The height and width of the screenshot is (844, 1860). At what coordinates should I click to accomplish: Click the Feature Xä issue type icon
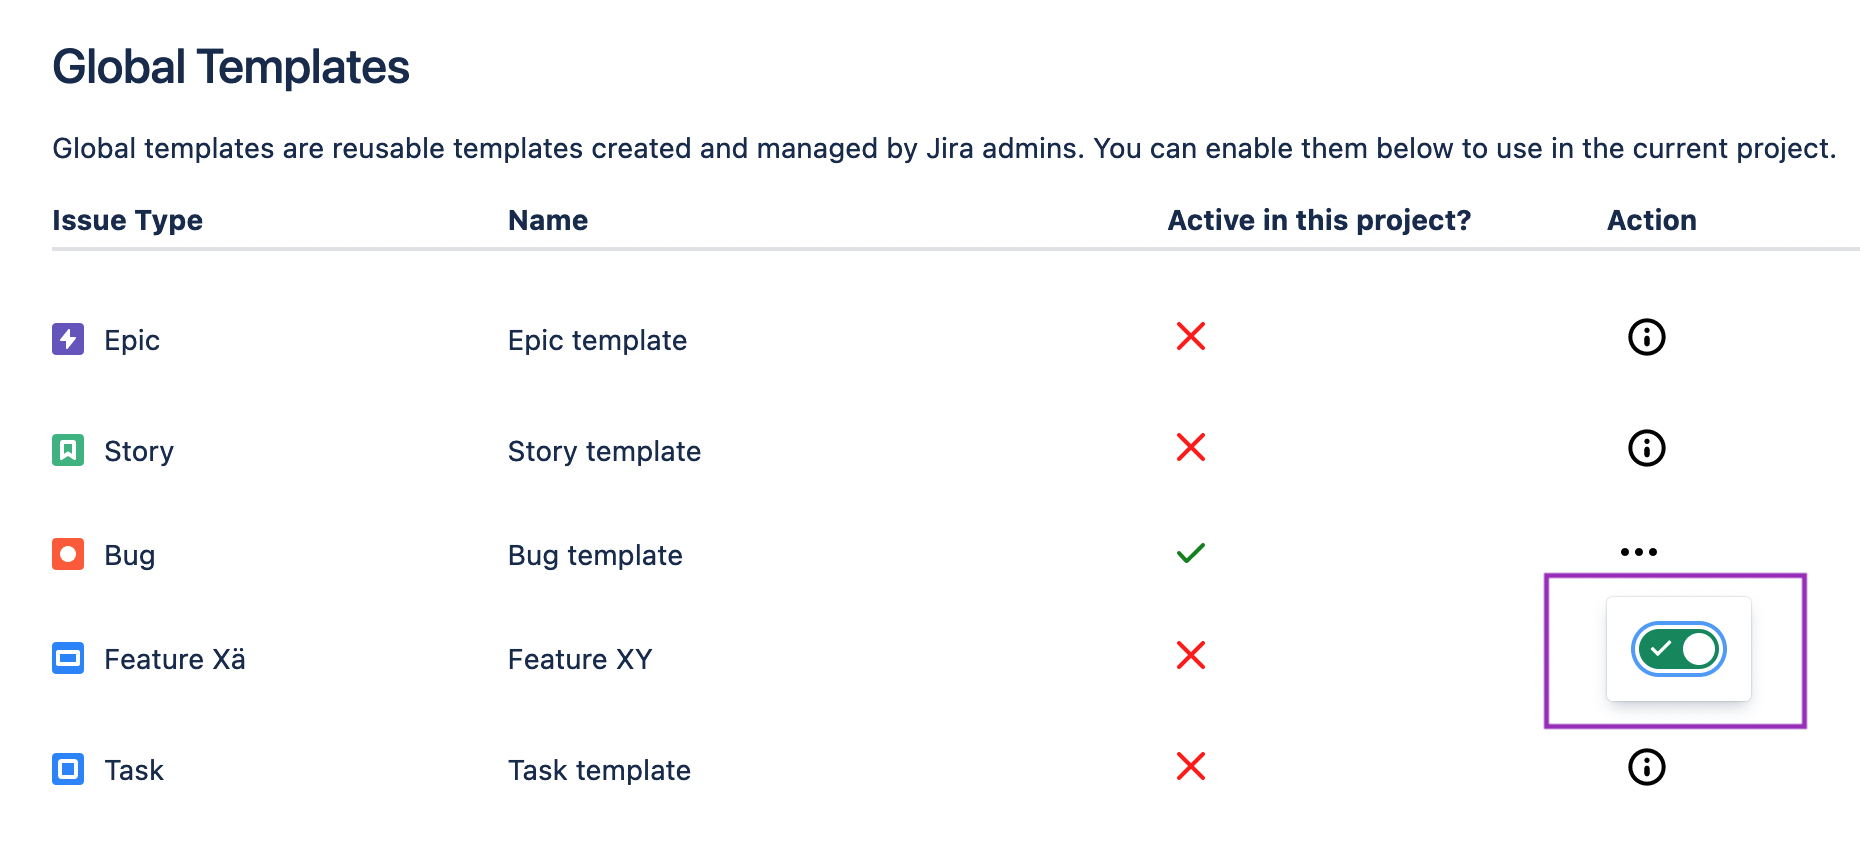(67, 658)
